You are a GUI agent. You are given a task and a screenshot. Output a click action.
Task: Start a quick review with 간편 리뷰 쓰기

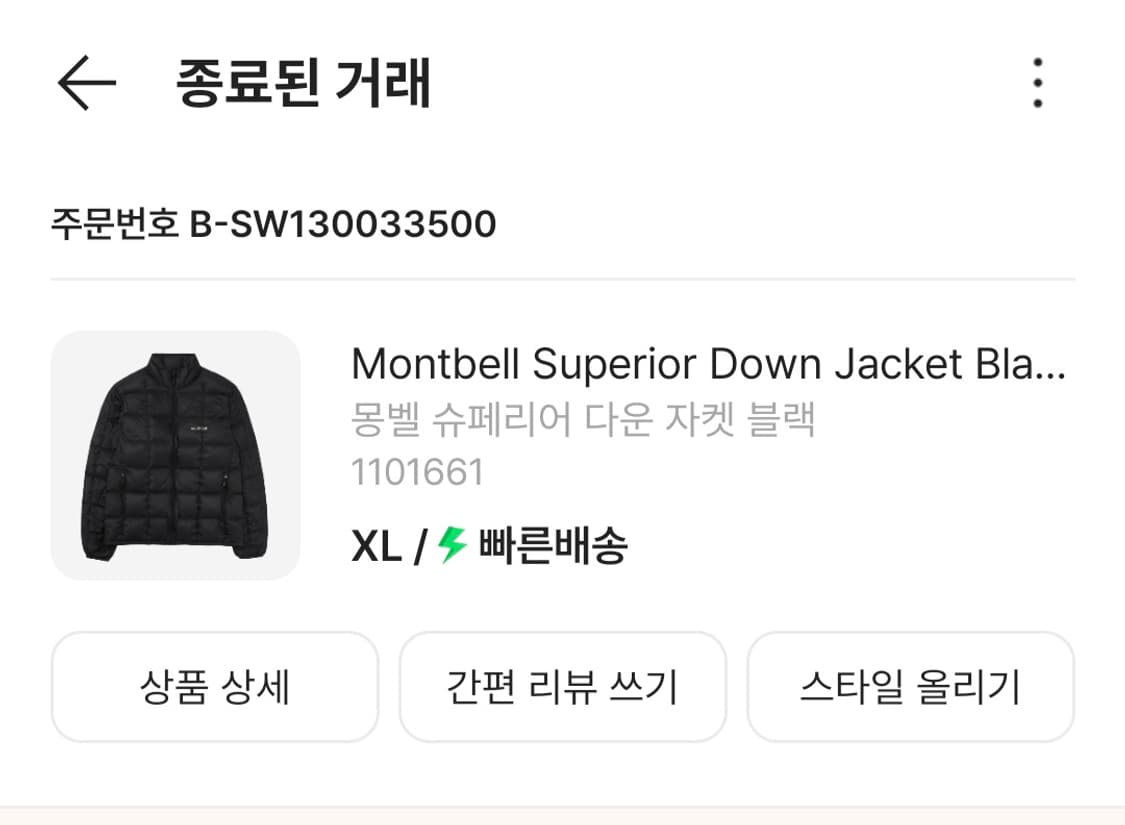pos(563,687)
